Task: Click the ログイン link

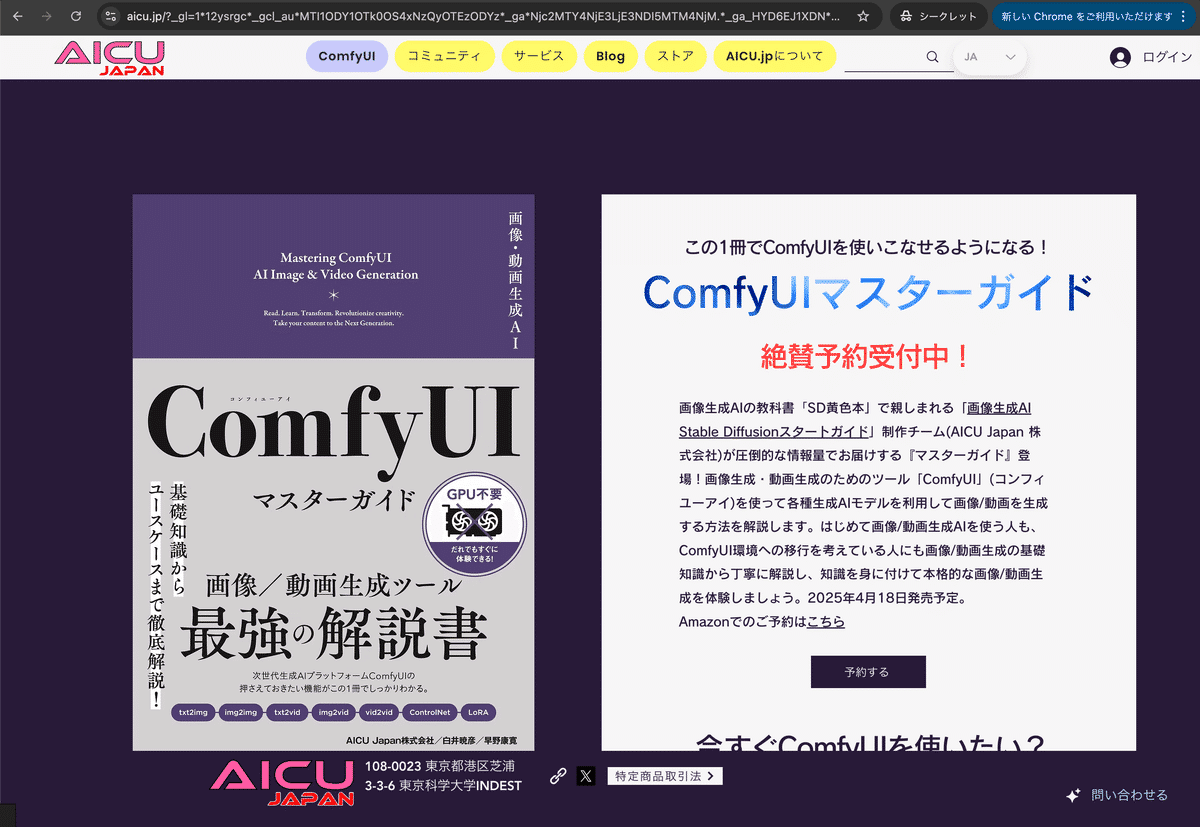Action: tap(1167, 57)
